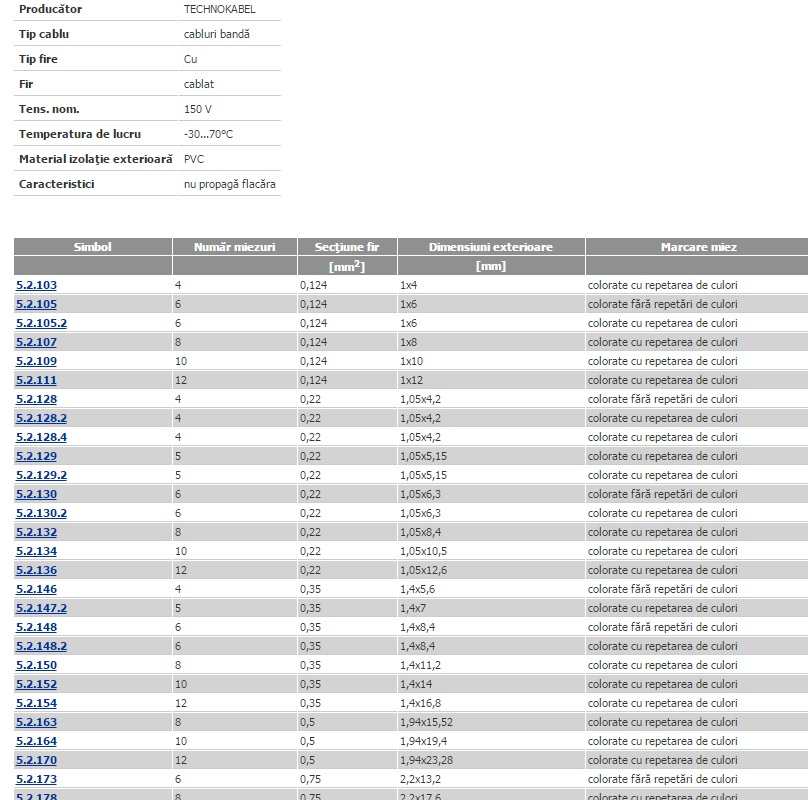
Task: Open the 5.2.173 cable link
Action: (36, 779)
